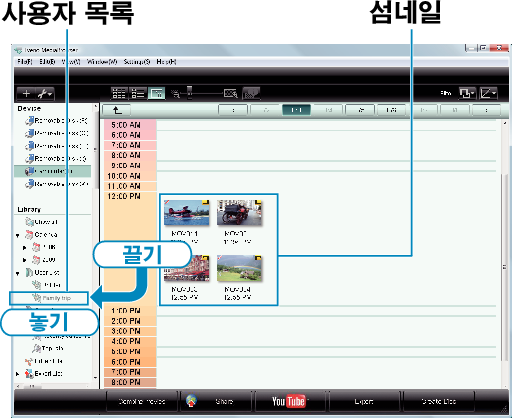This screenshot has height=418, width=512.
Task: Click the Combine movies button
Action: tap(142, 401)
